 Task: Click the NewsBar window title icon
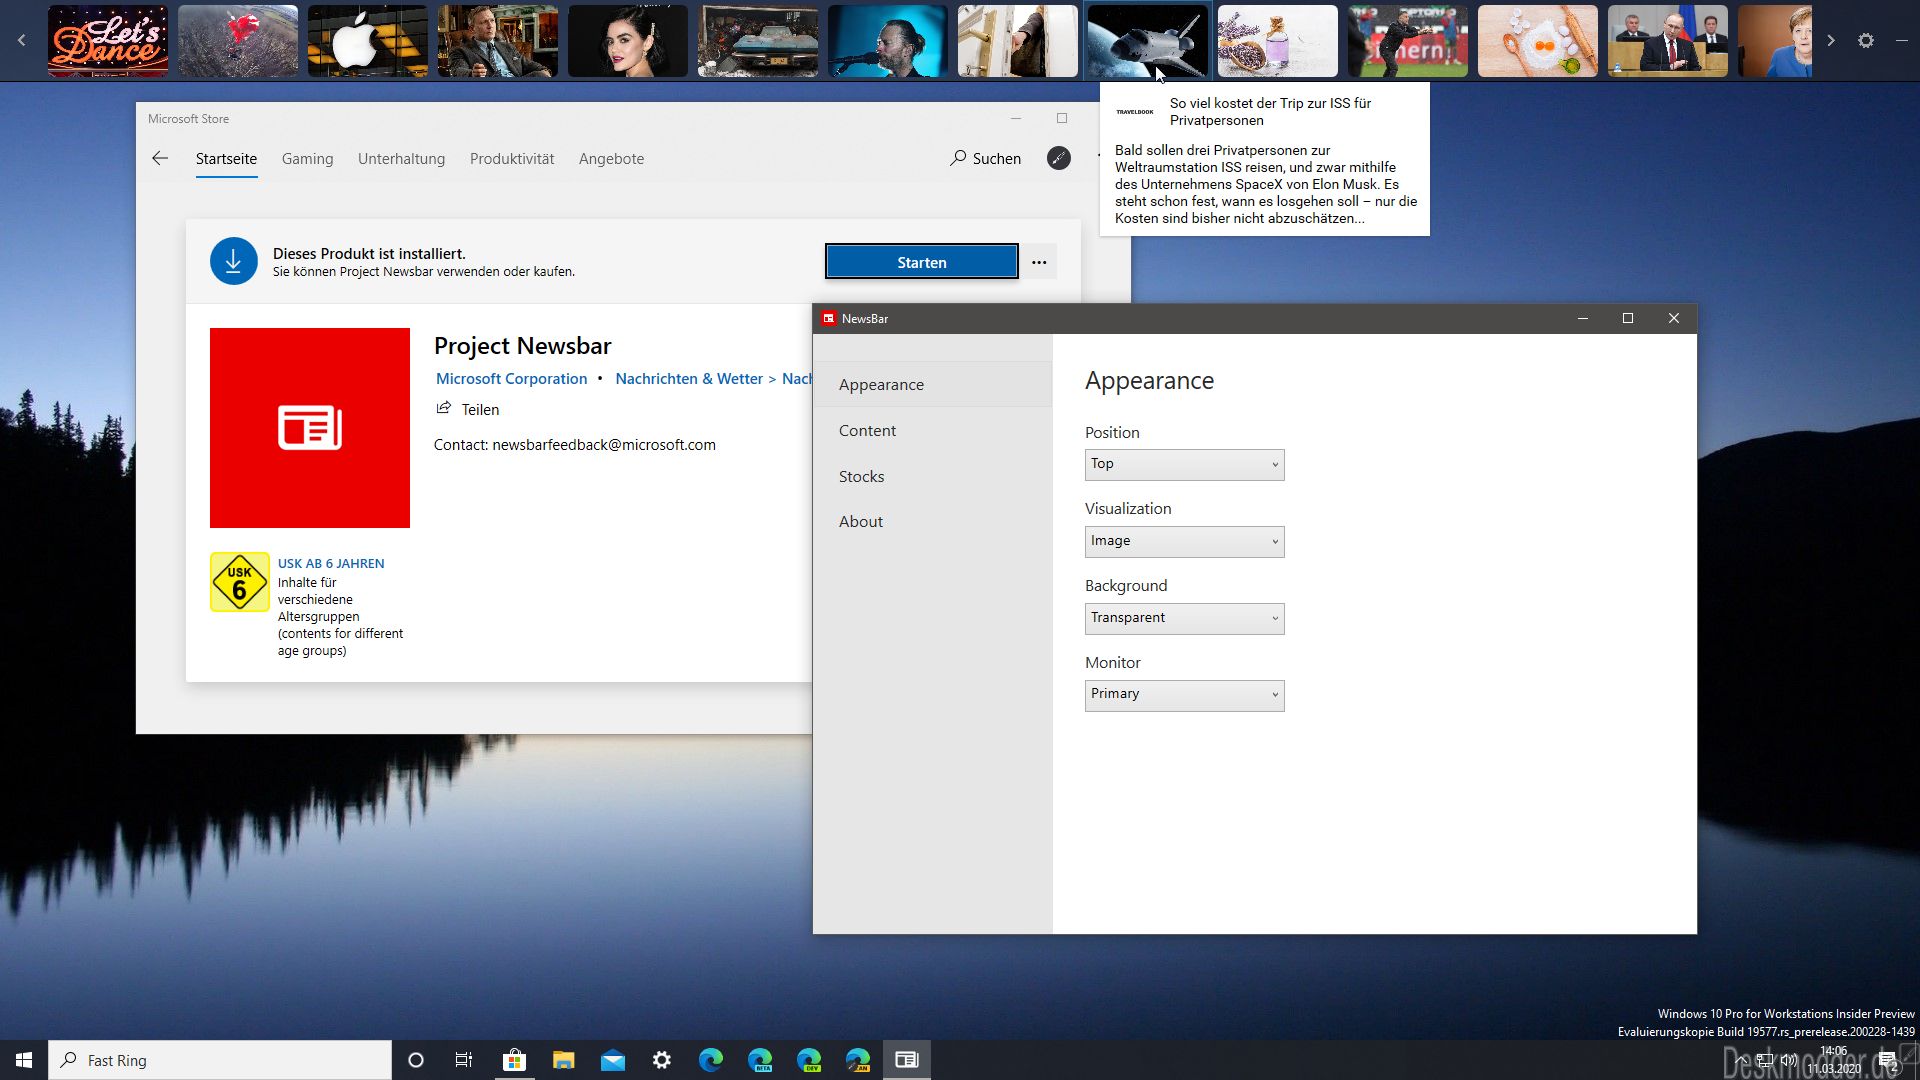click(x=828, y=318)
